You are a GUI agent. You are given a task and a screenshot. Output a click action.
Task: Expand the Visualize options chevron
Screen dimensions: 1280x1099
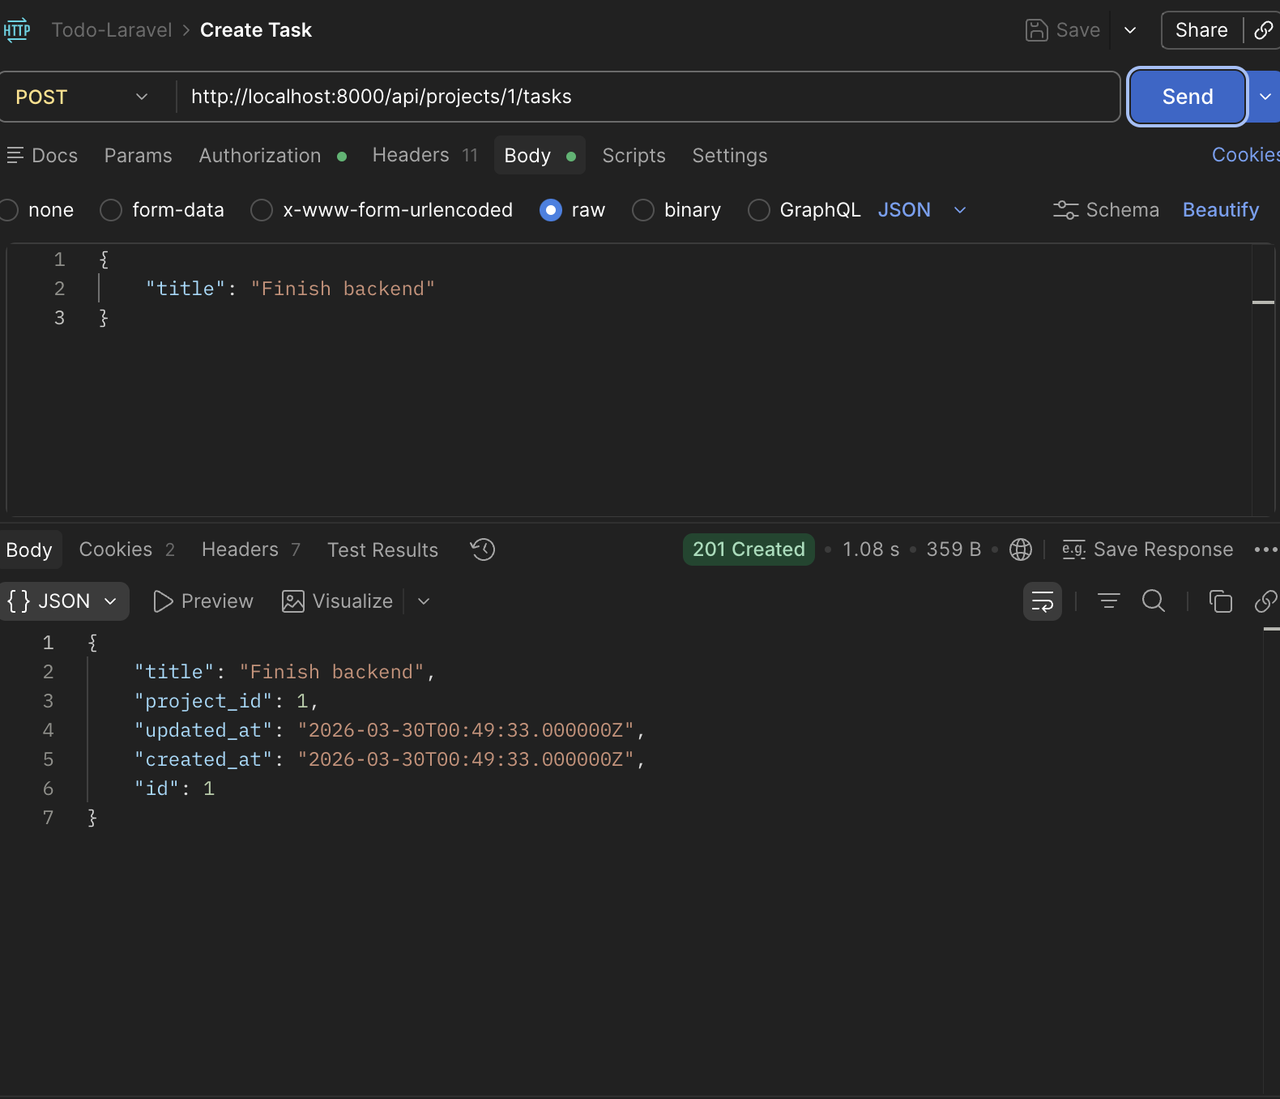tap(424, 601)
